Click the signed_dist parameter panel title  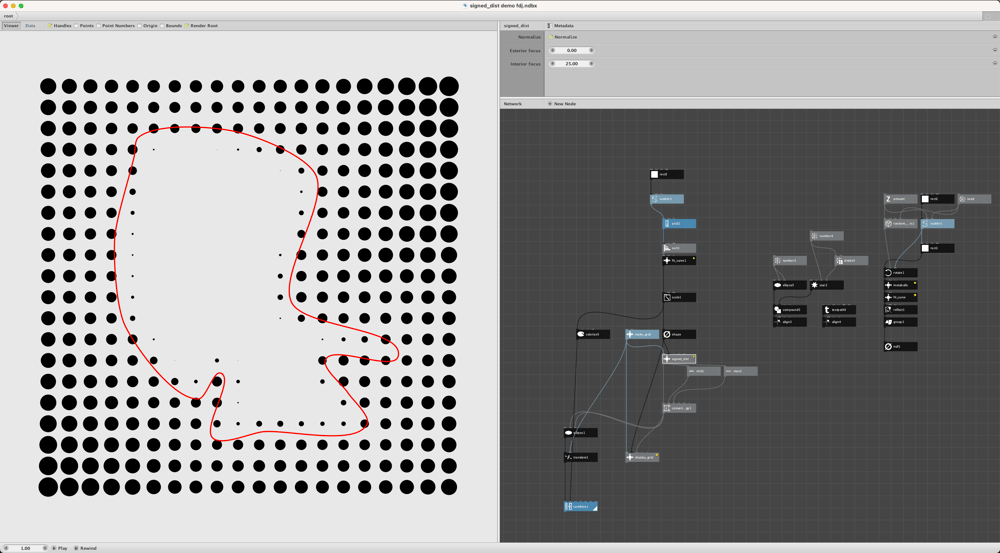point(516,26)
